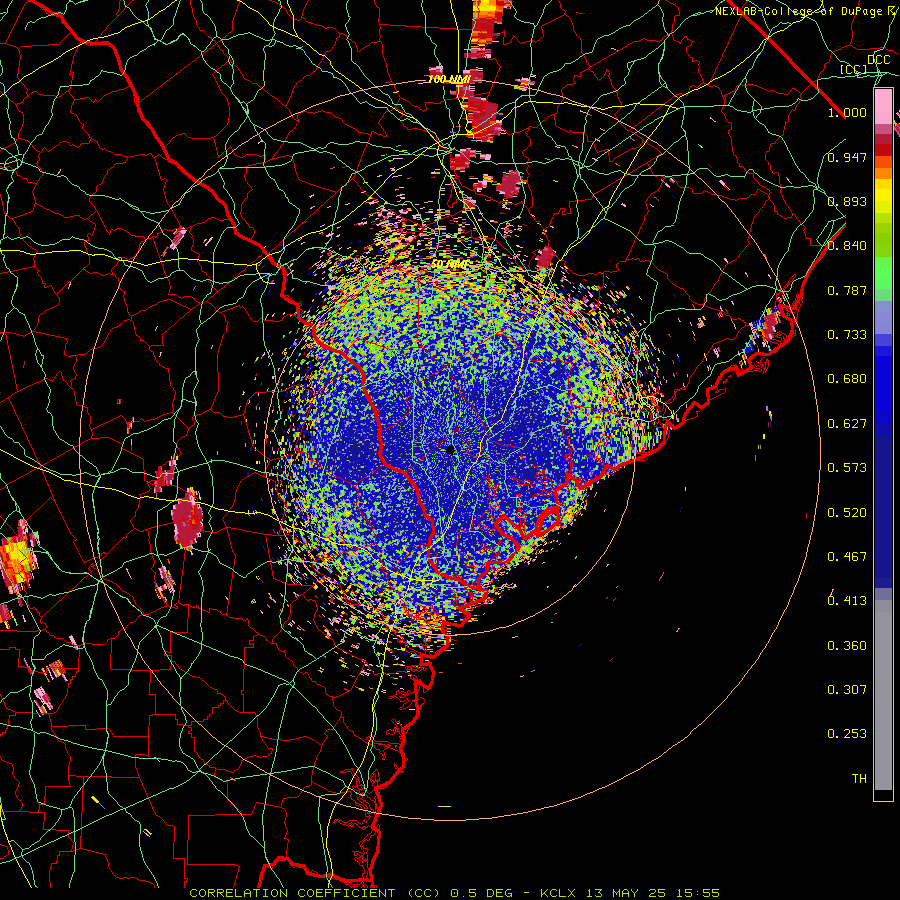900x900 pixels.
Task: Click the 0.893 scale value
Action: (847, 201)
